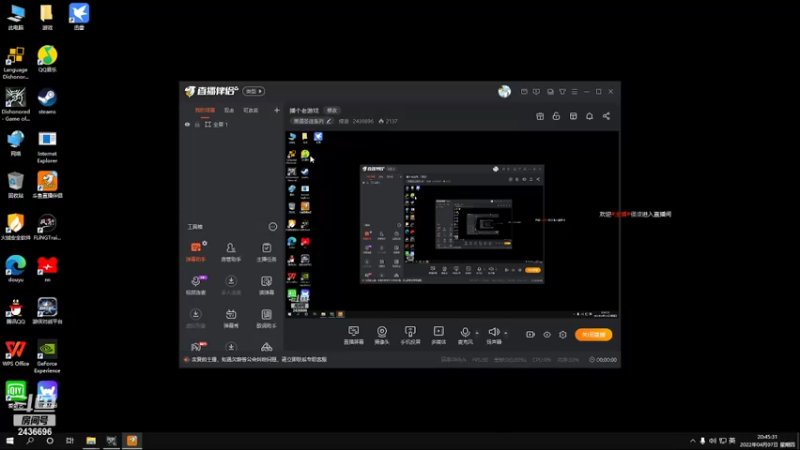Open the 弹幕秀 danmaku show tool
Viewport: 800px width, 450px height.
tap(231, 318)
